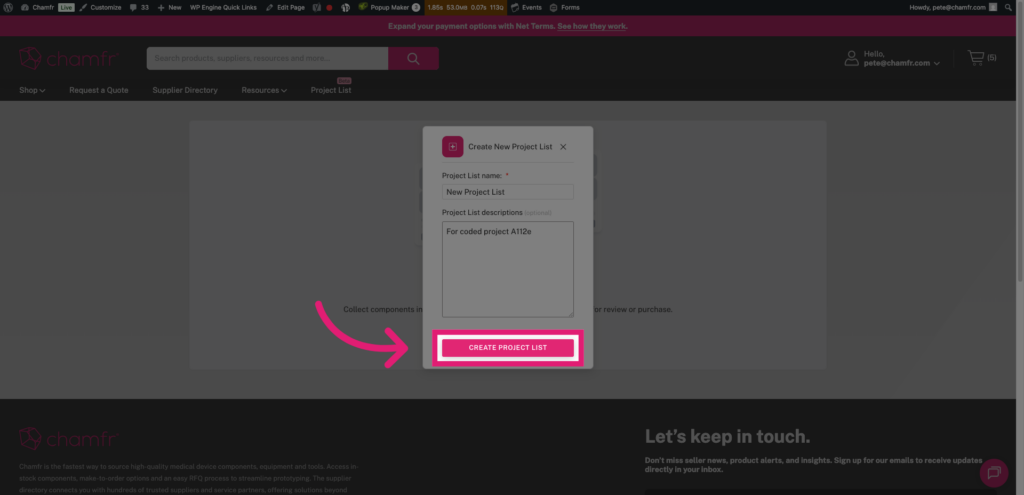Click Edit Page in the admin bar
1024x495 pixels.
point(285,7)
